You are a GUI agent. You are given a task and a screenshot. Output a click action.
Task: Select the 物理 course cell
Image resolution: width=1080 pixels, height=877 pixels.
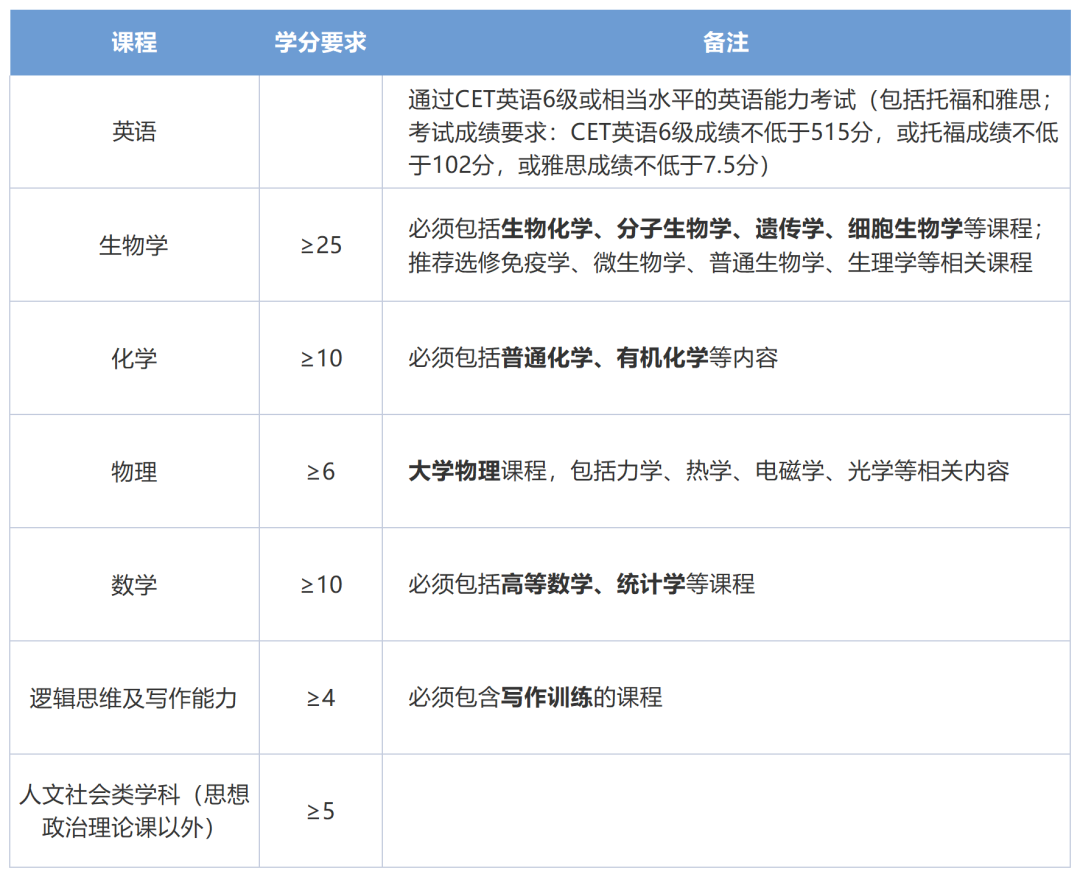click(x=134, y=471)
